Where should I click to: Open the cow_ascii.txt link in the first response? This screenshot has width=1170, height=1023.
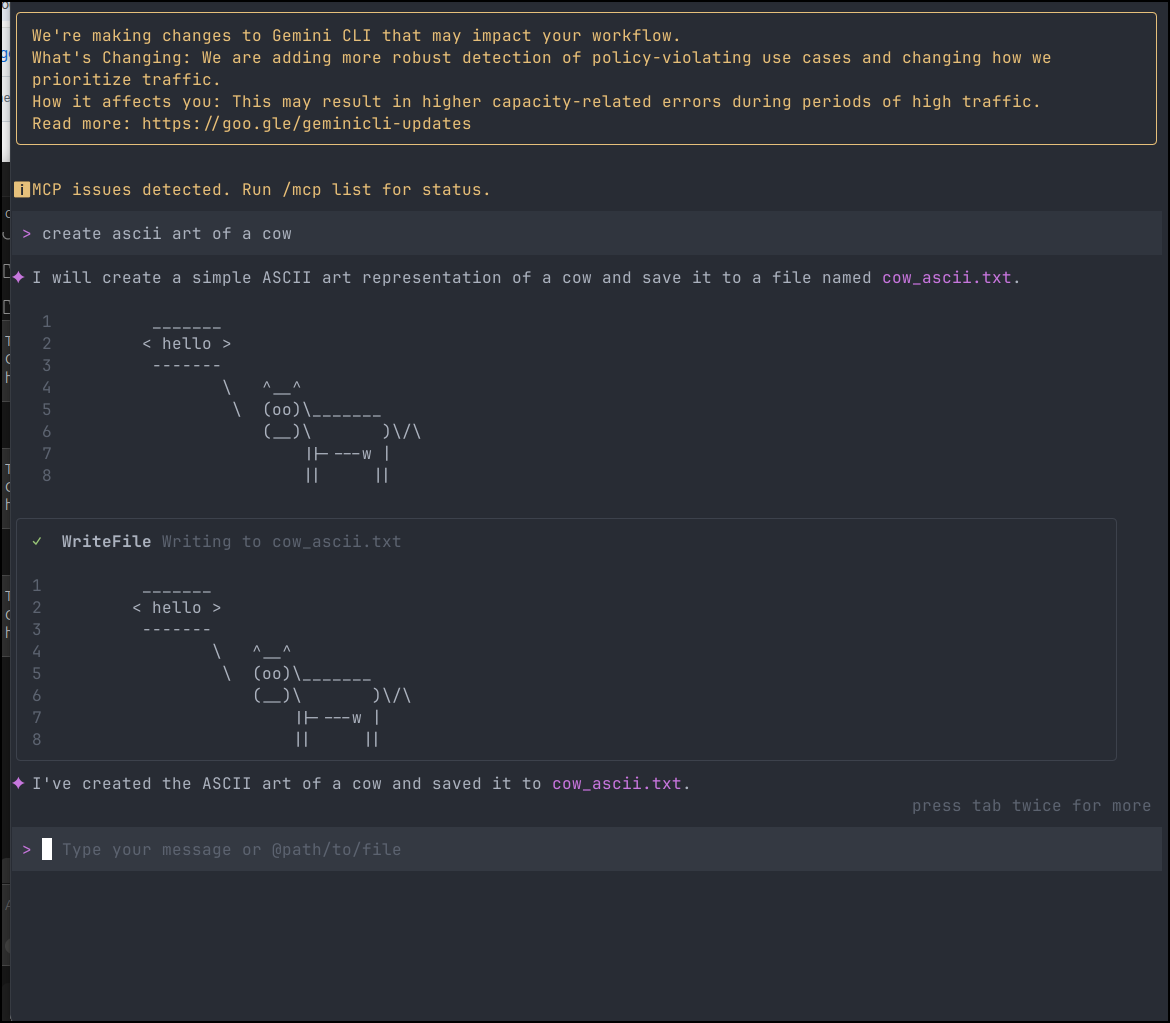pos(946,277)
